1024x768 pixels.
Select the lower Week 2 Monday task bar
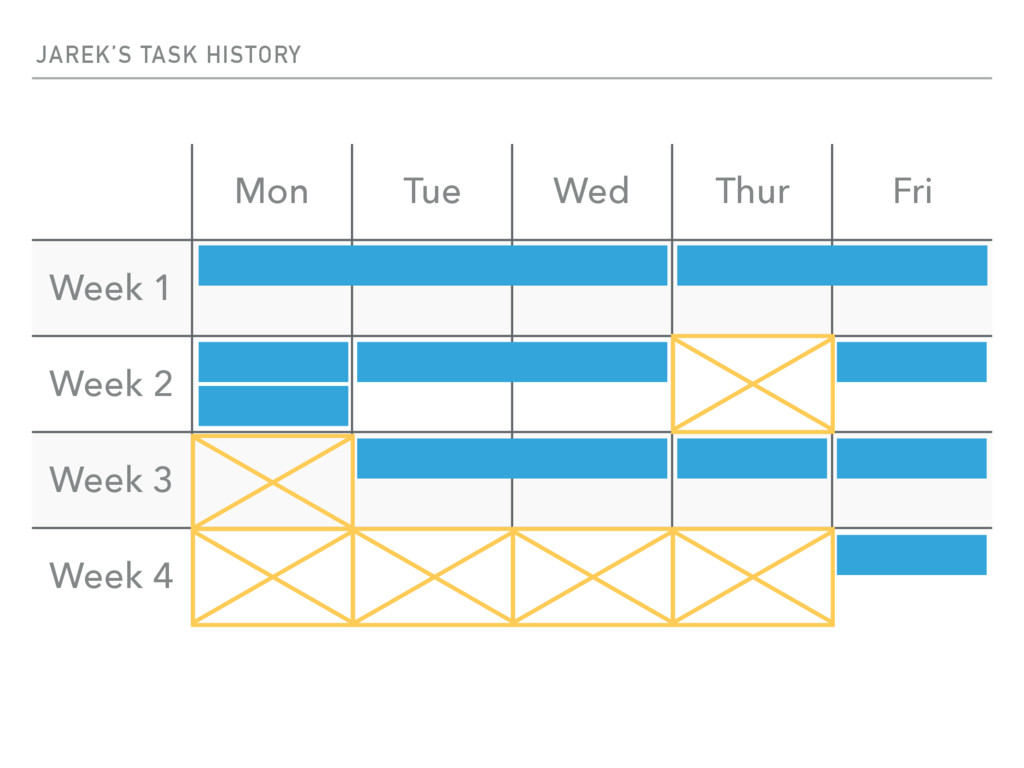coord(273,406)
